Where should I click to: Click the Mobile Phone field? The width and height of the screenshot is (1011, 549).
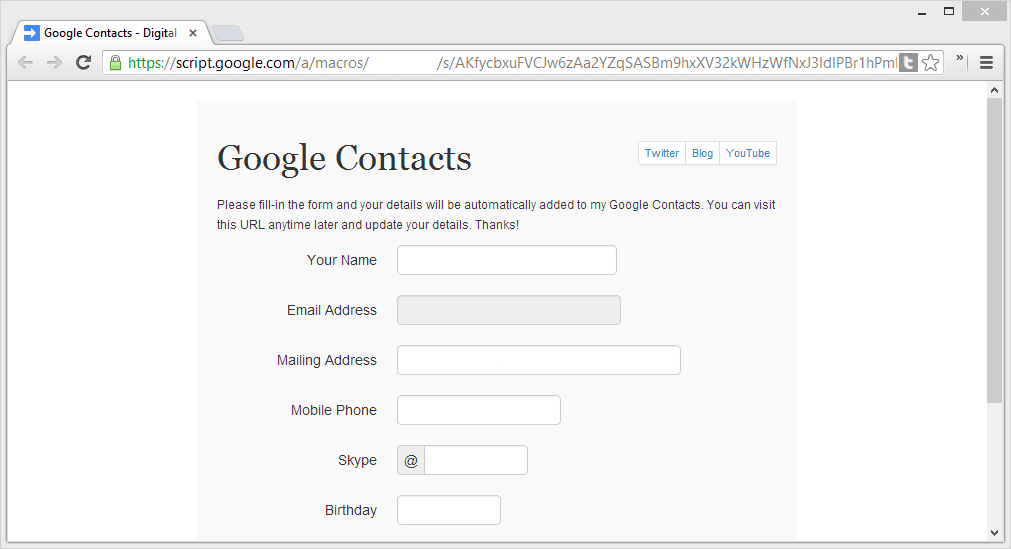coord(479,410)
